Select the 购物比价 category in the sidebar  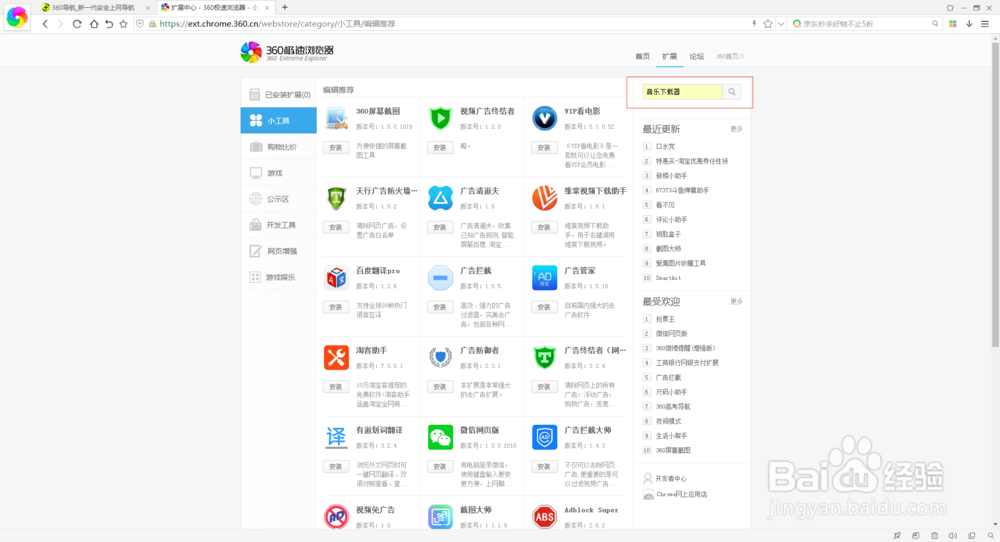[x=279, y=147]
